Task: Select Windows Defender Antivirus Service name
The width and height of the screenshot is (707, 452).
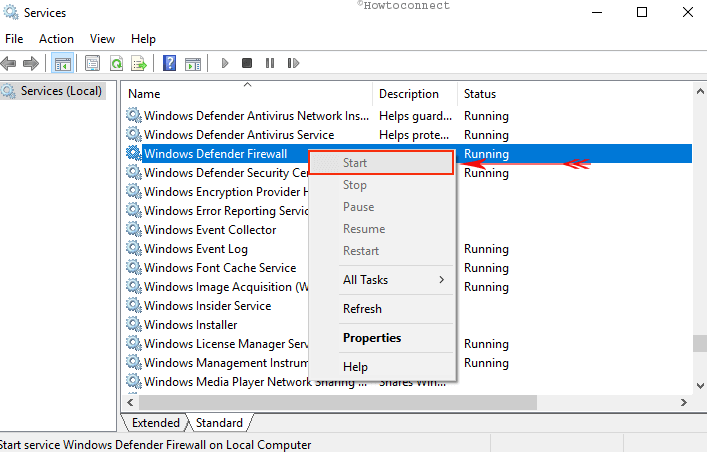Action: (x=239, y=135)
